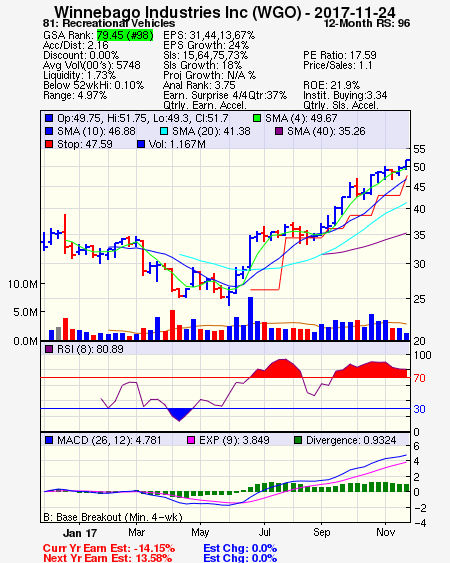Click the green Divergence legend swatch

coord(298,440)
